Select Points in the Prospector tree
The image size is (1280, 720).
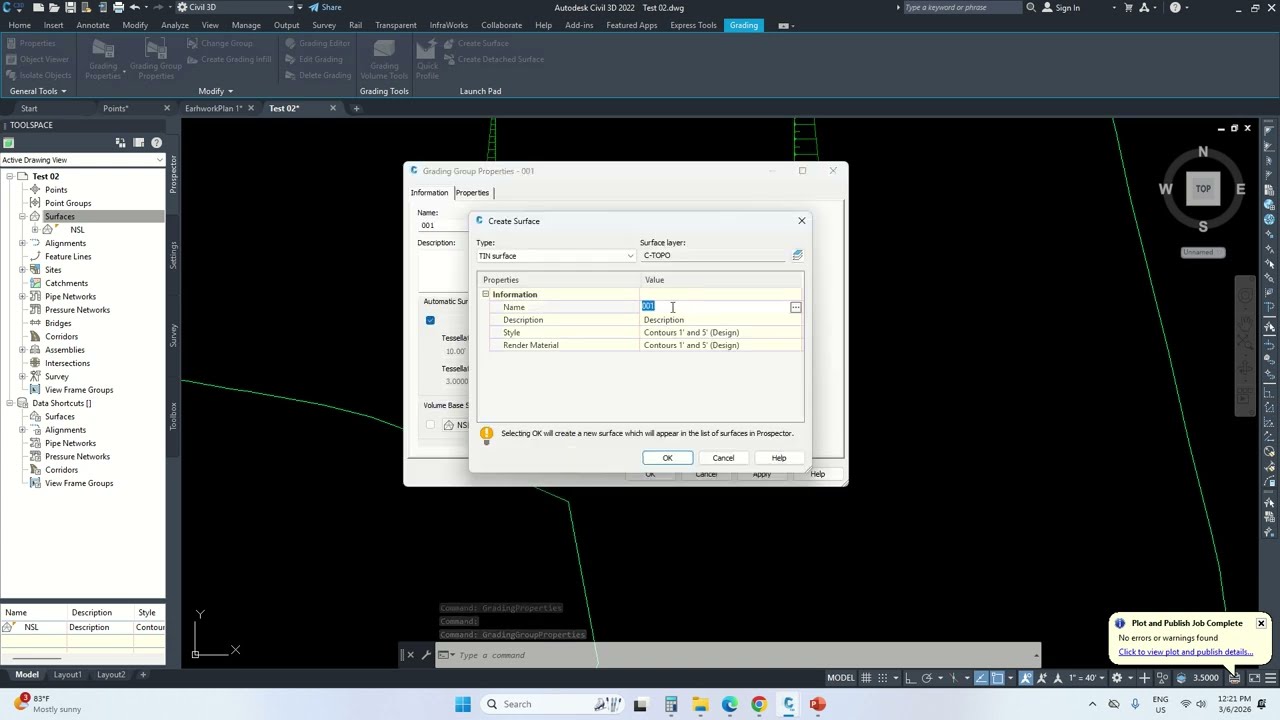[56, 190]
